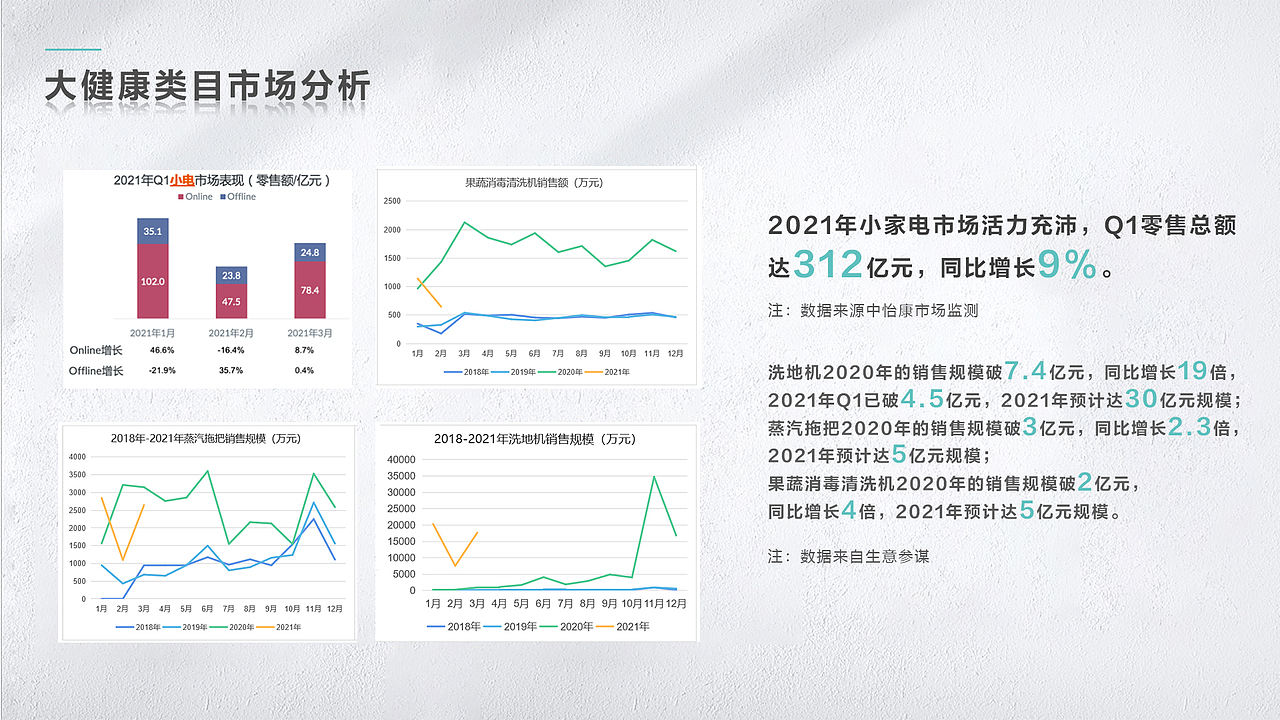This screenshot has height=720, width=1280.
Task: Select the highlighted 30 亿元 figure
Action: point(1141,400)
